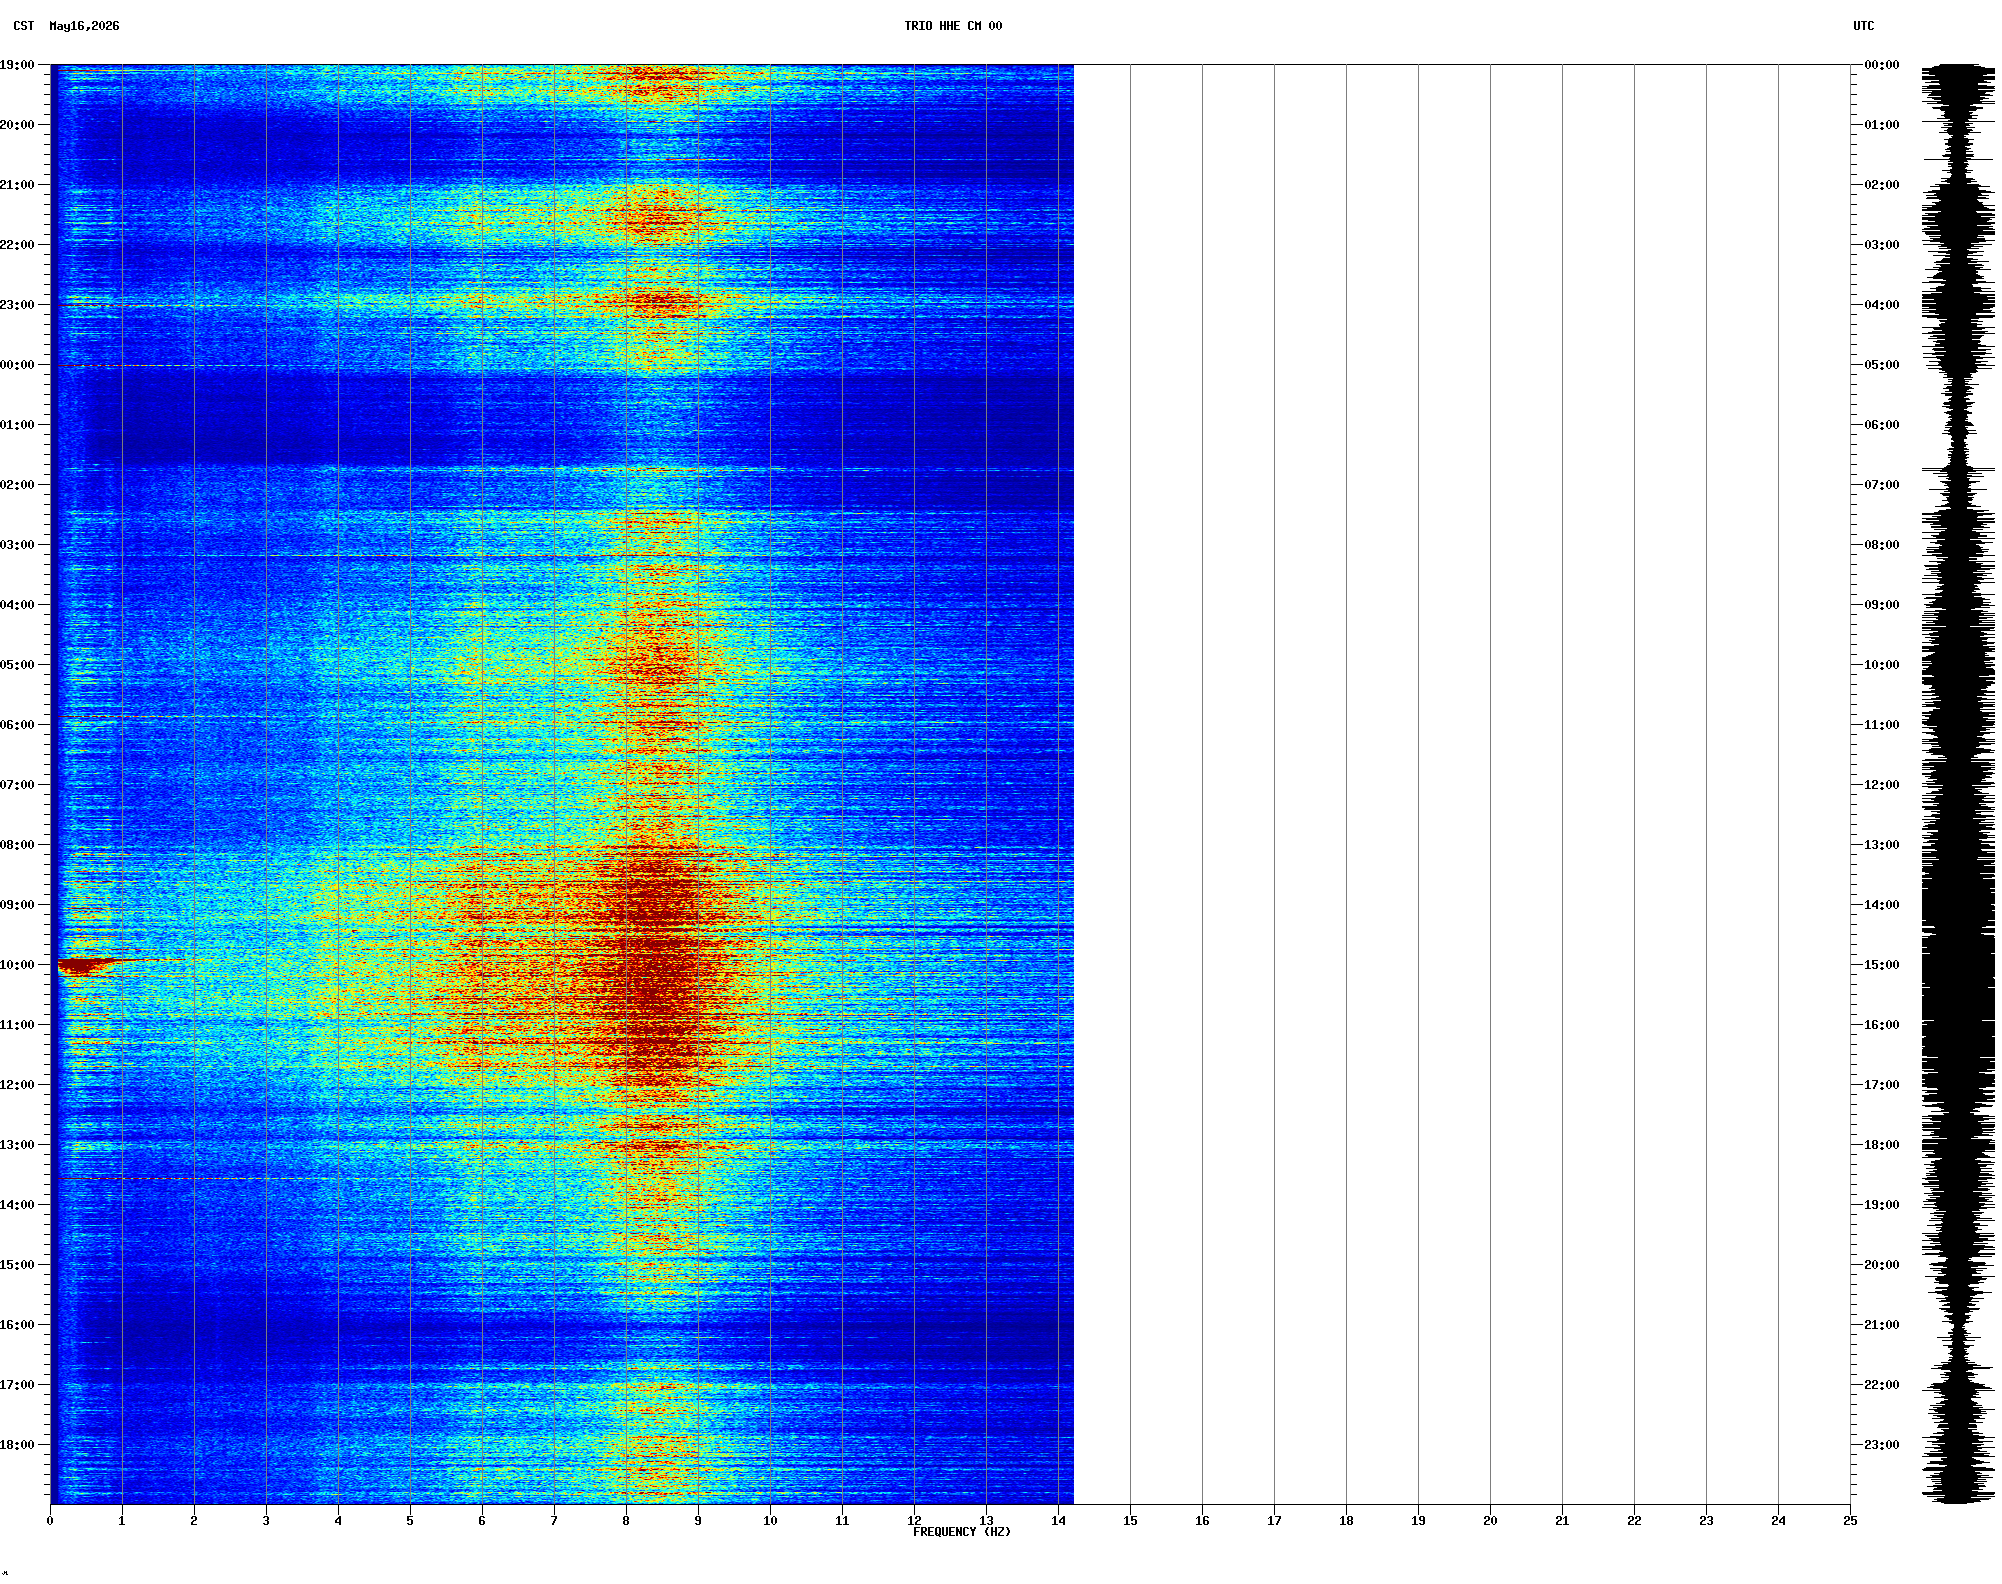Viewport: 2002px width, 1584px height.
Task: Click the 8 Hz frequency tick label
Action: click(626, 1521)
